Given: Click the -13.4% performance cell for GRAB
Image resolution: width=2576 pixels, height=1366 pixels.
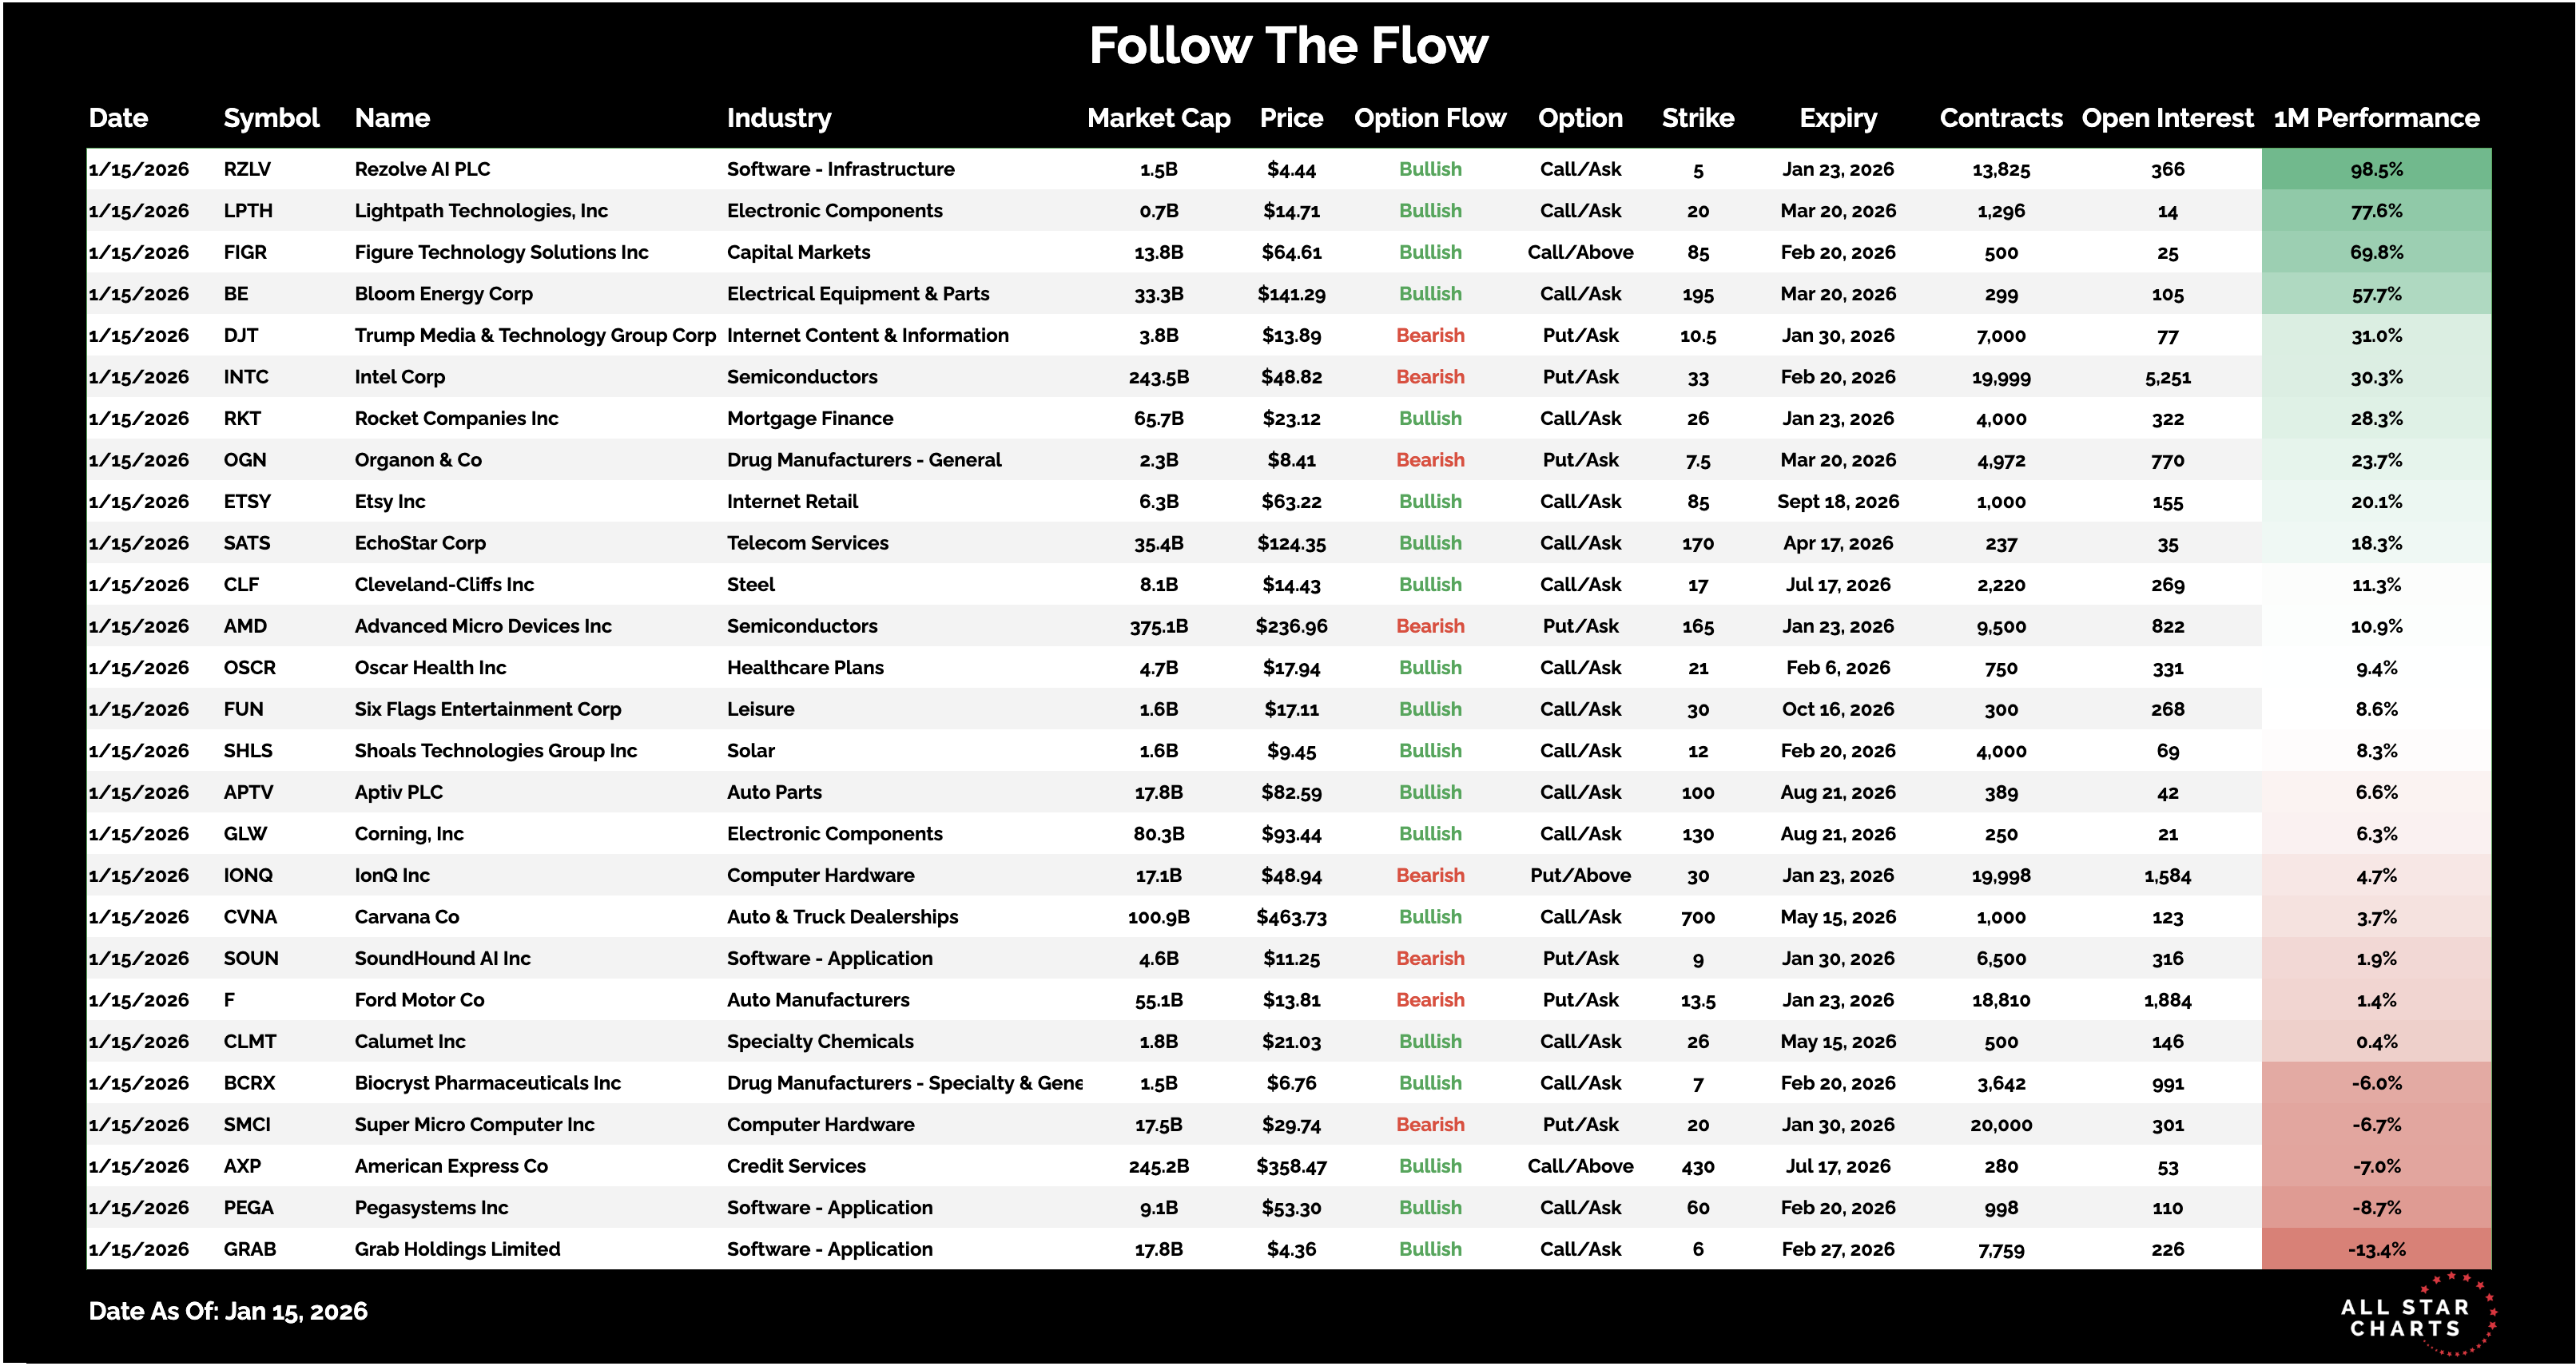Looking at the screenshot, I should tap(2376, 1249).
